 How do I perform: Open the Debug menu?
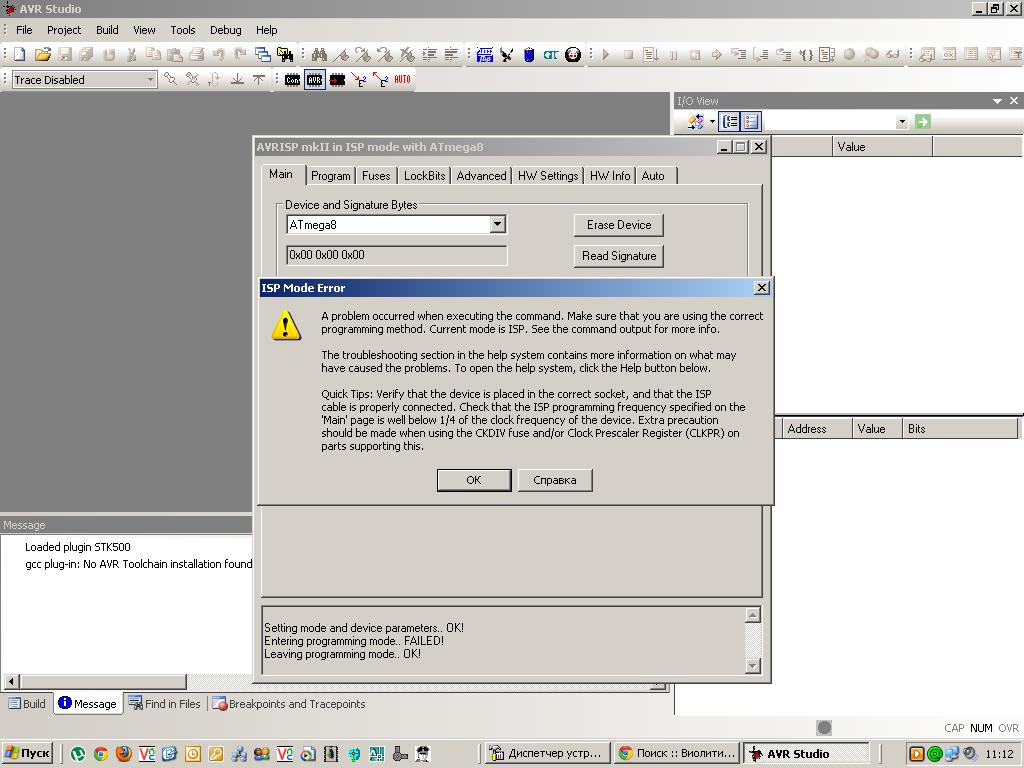pos(225,30)
